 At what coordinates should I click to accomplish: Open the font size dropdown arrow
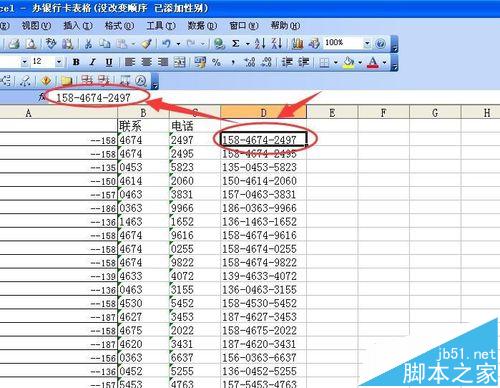point(59,62)
